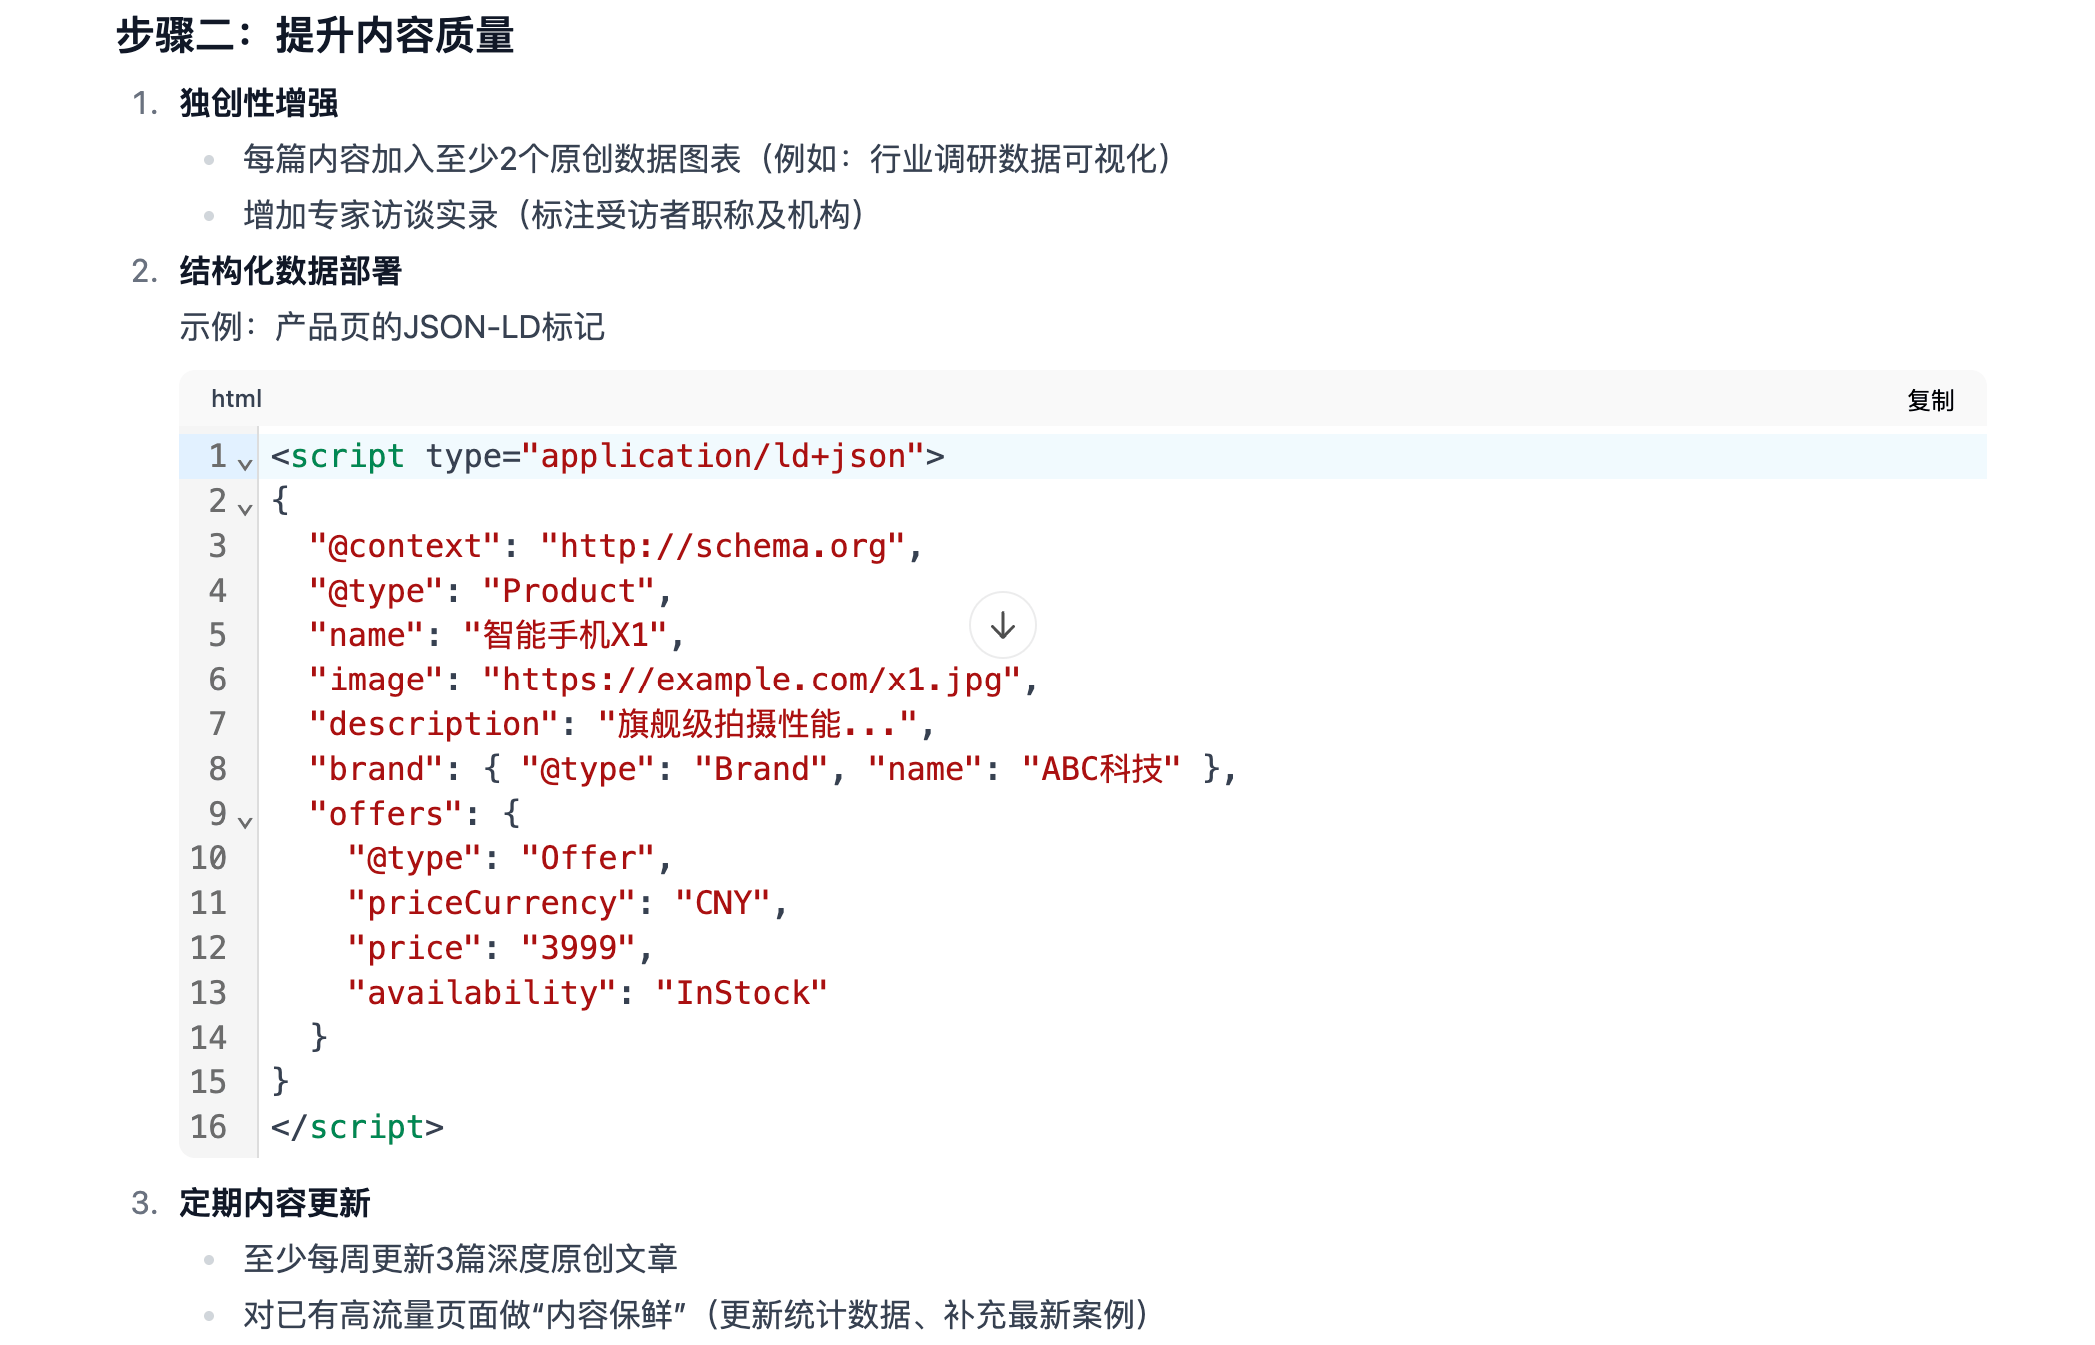Viewport: 2095px width, 1345px height.
Task: Click the "image" URL code line
Action: [x=673, y=680]
